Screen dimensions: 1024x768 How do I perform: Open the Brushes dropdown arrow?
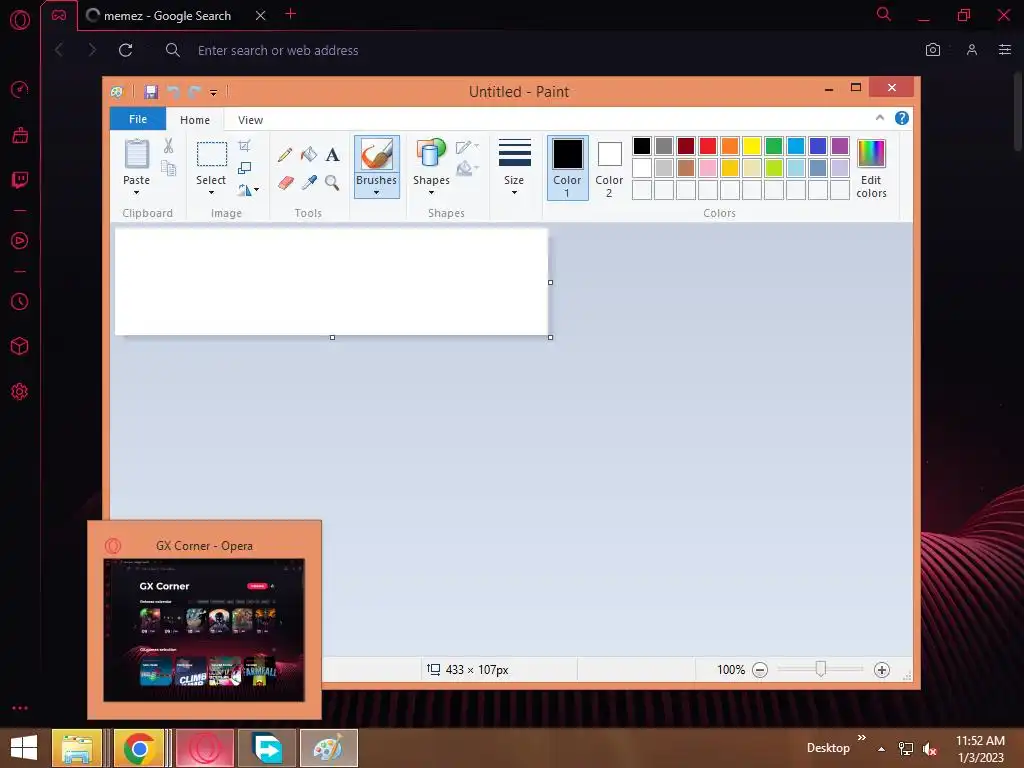[376, 192]
